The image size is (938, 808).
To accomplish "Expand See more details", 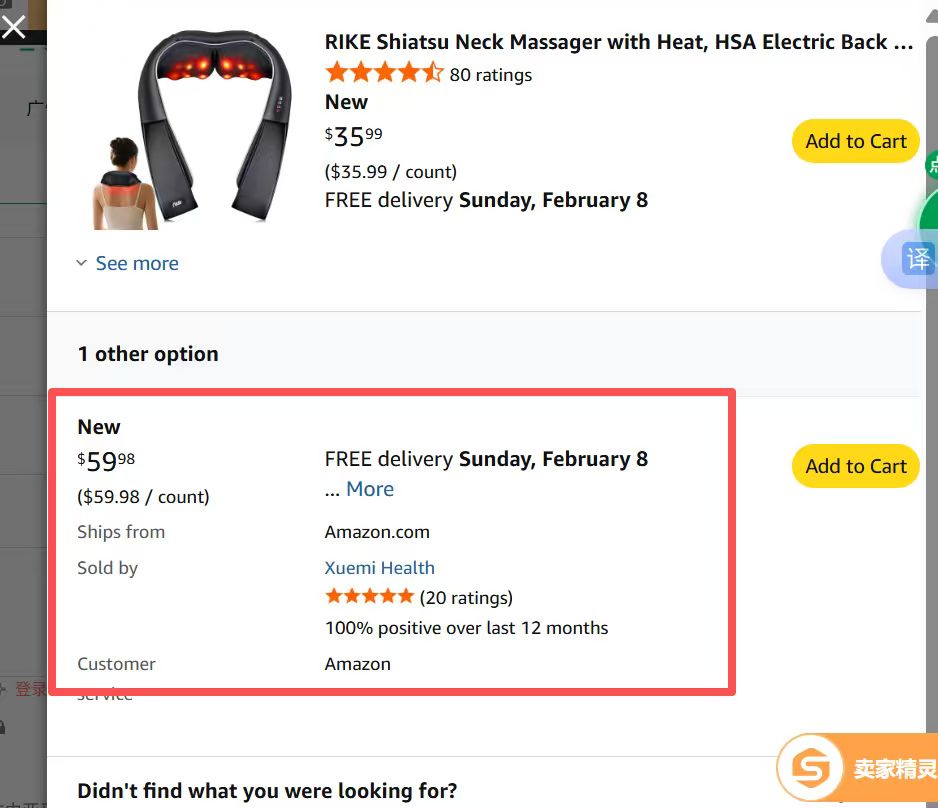I will (x=137, y=264).
